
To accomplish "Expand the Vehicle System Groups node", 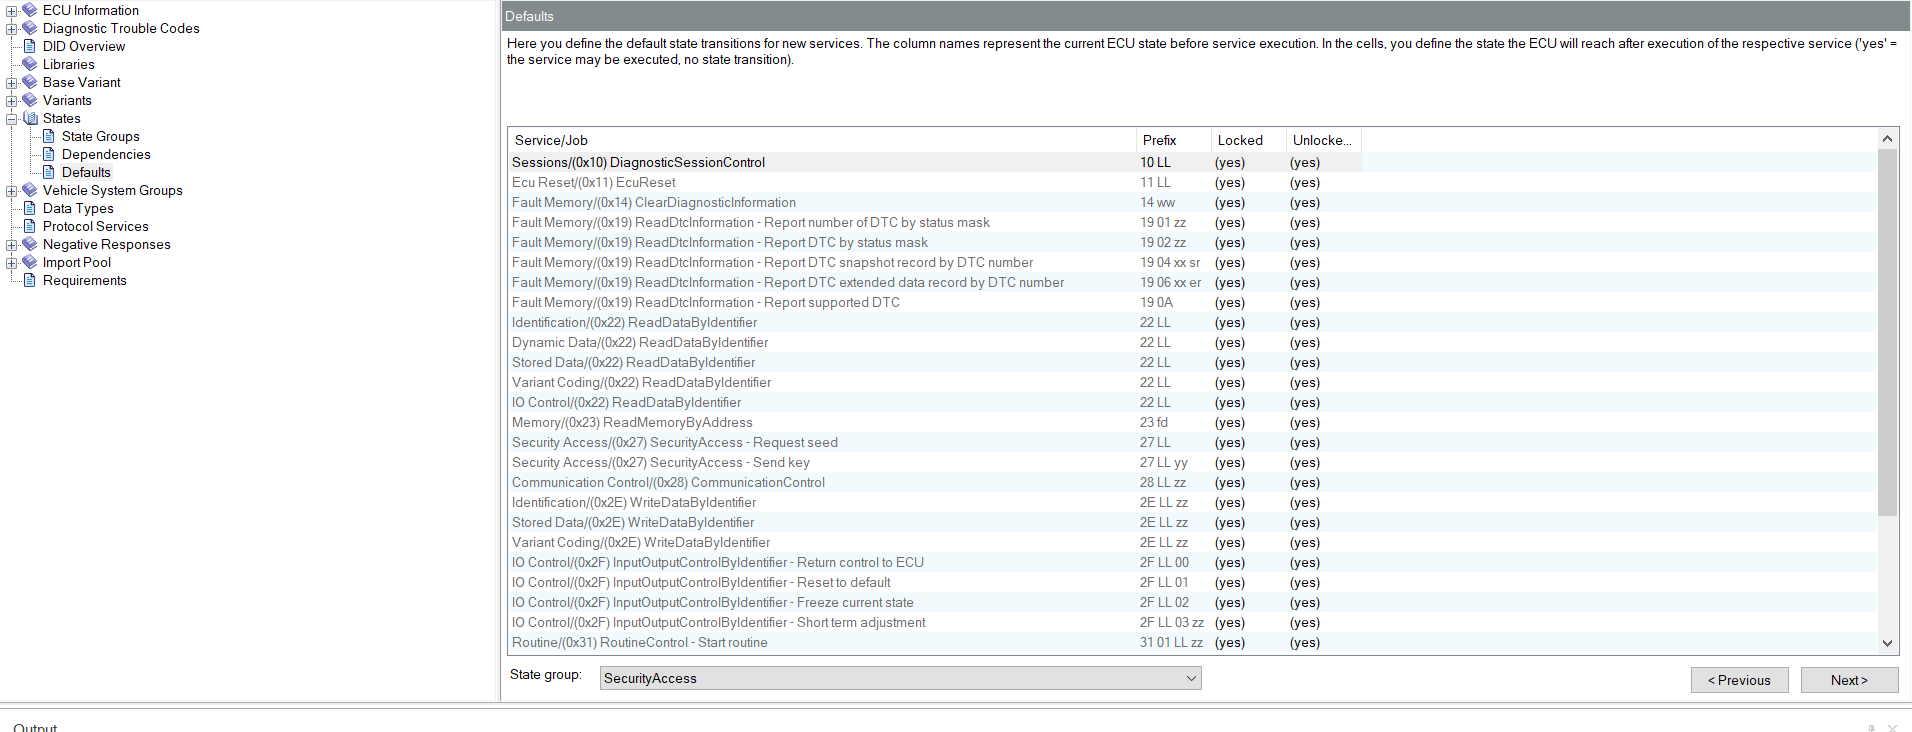I will (x=11, y=191).
